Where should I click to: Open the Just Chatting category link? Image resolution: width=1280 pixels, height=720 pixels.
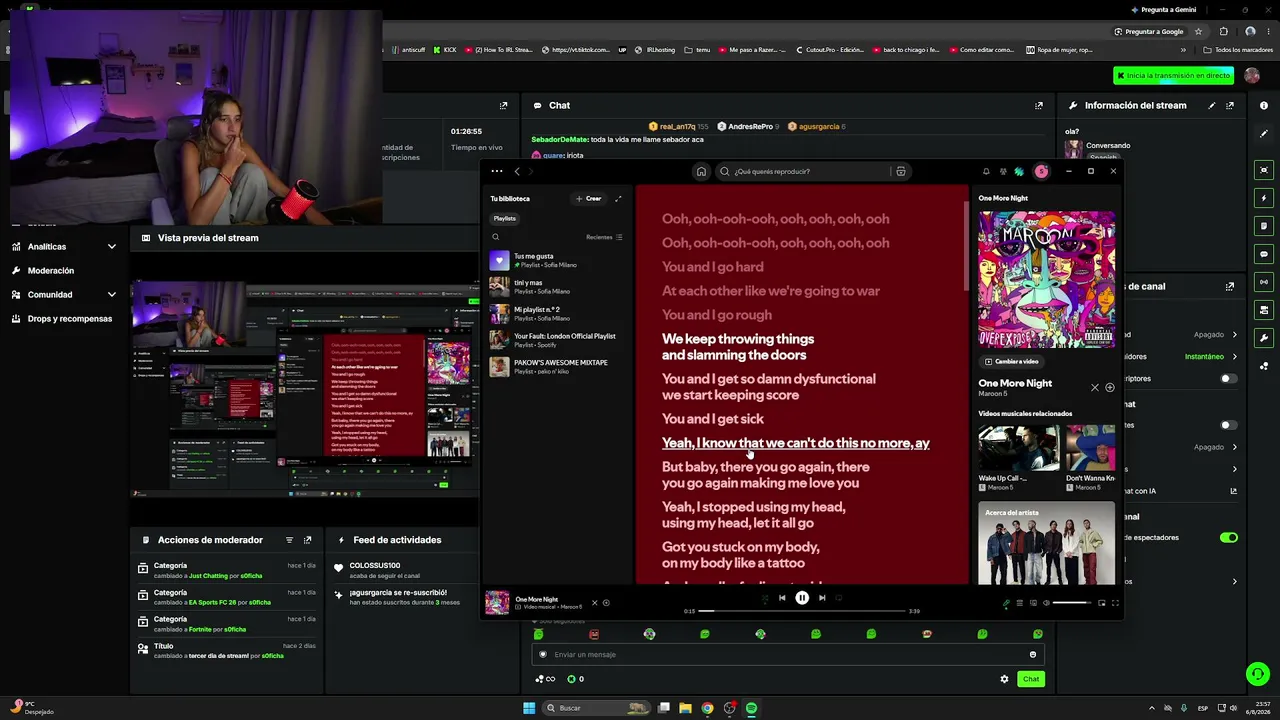209,576
